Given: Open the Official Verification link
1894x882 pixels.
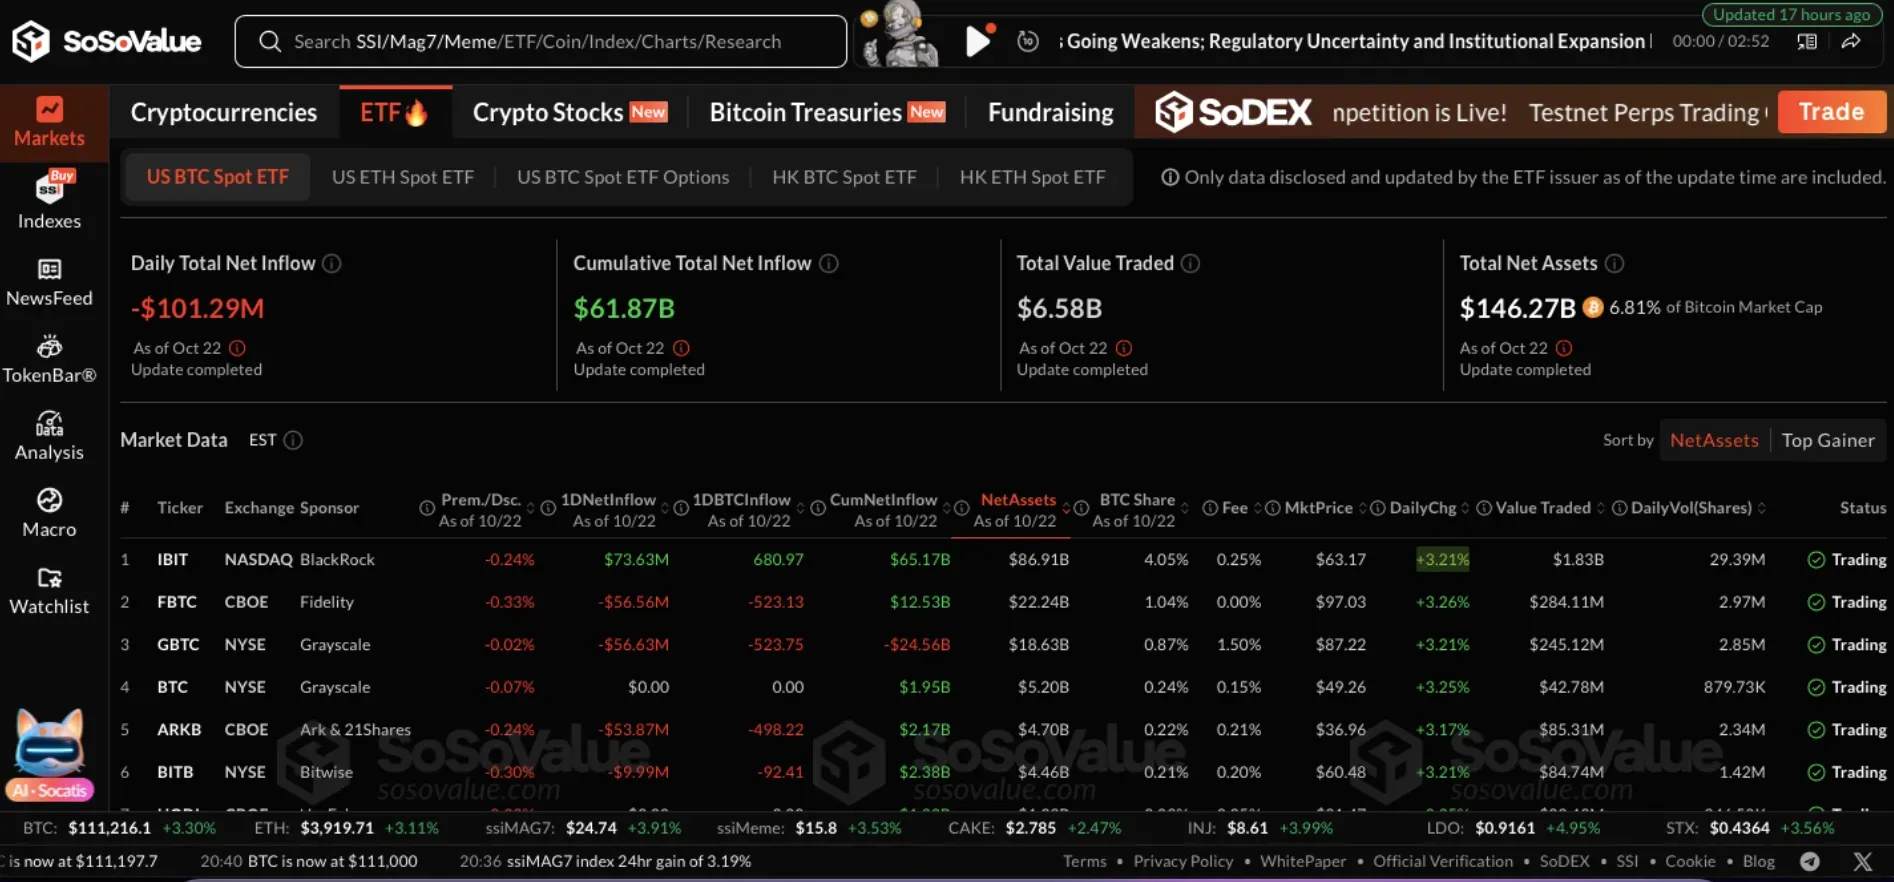Looking at the screenshot, I should 1442,861.
